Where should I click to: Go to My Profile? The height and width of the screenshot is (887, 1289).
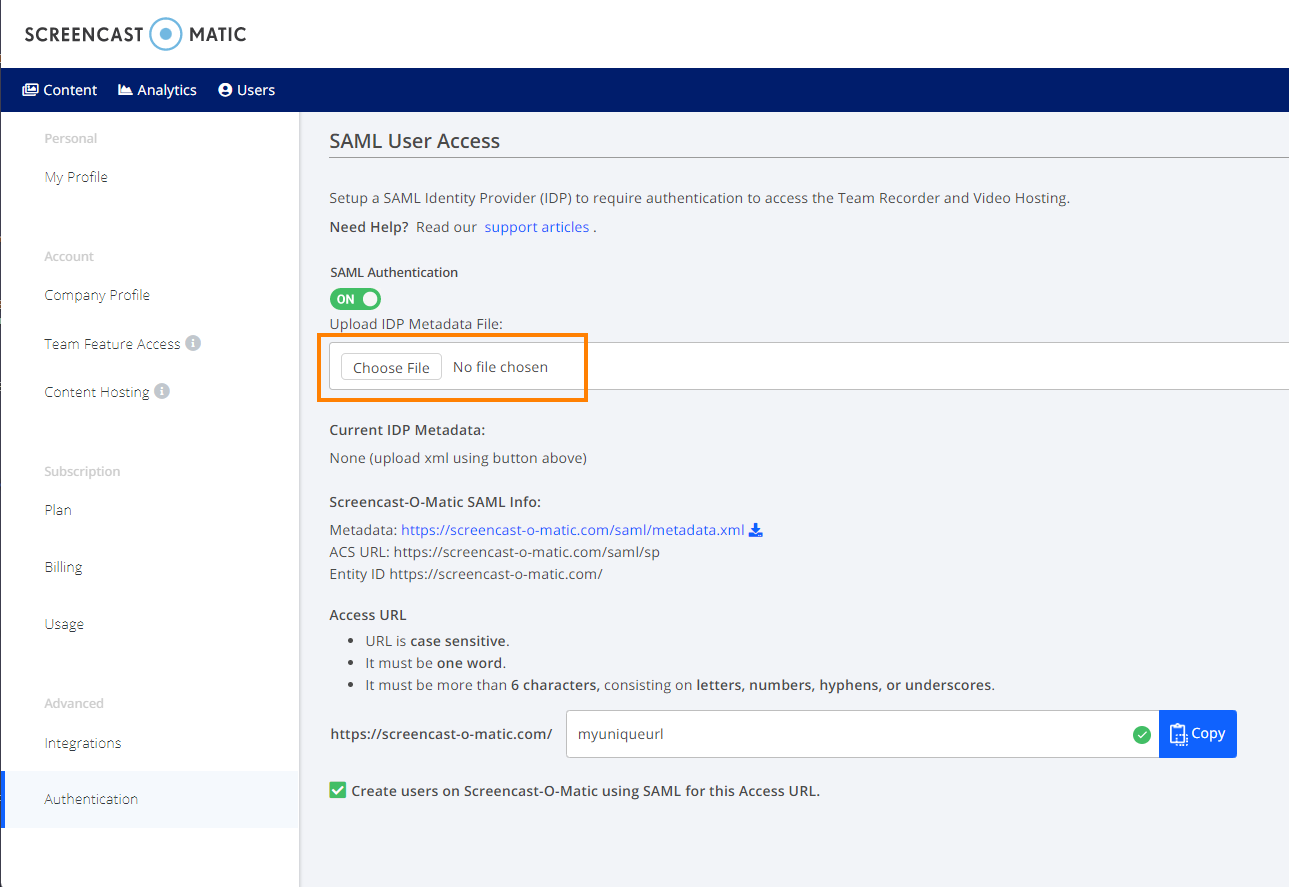[76, 177]
